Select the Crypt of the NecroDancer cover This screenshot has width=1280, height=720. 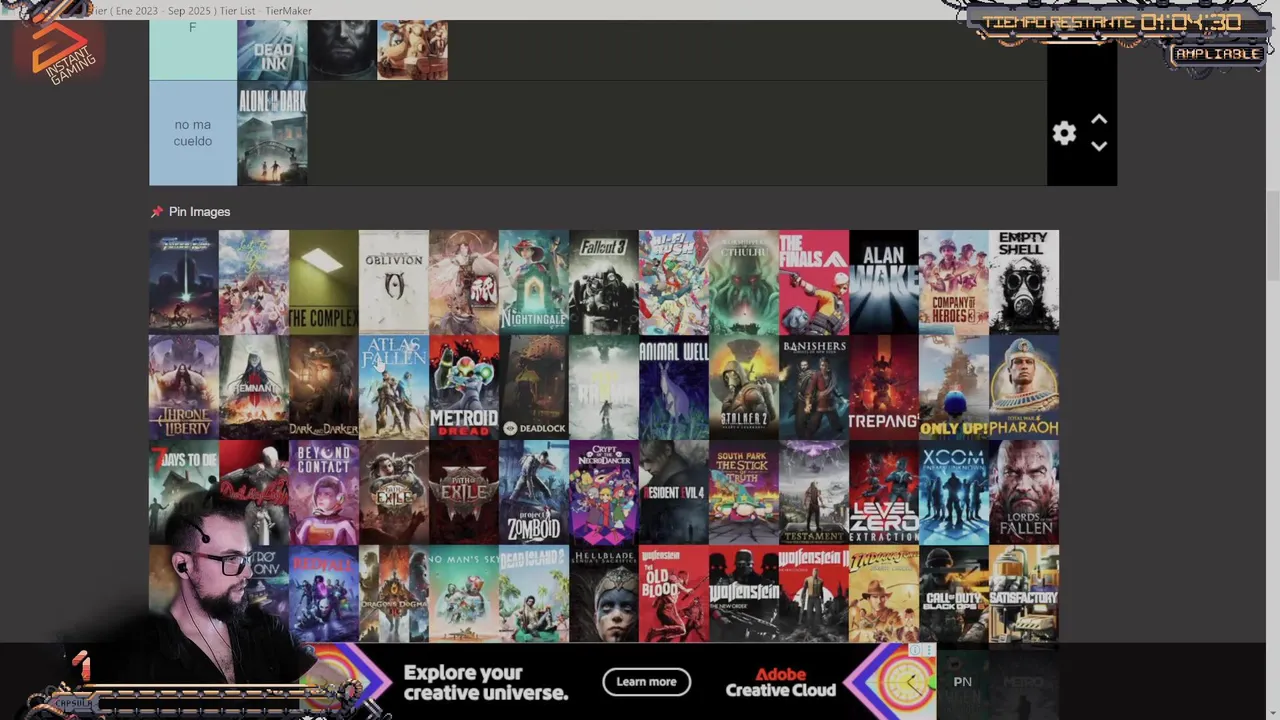pos(604,492)
